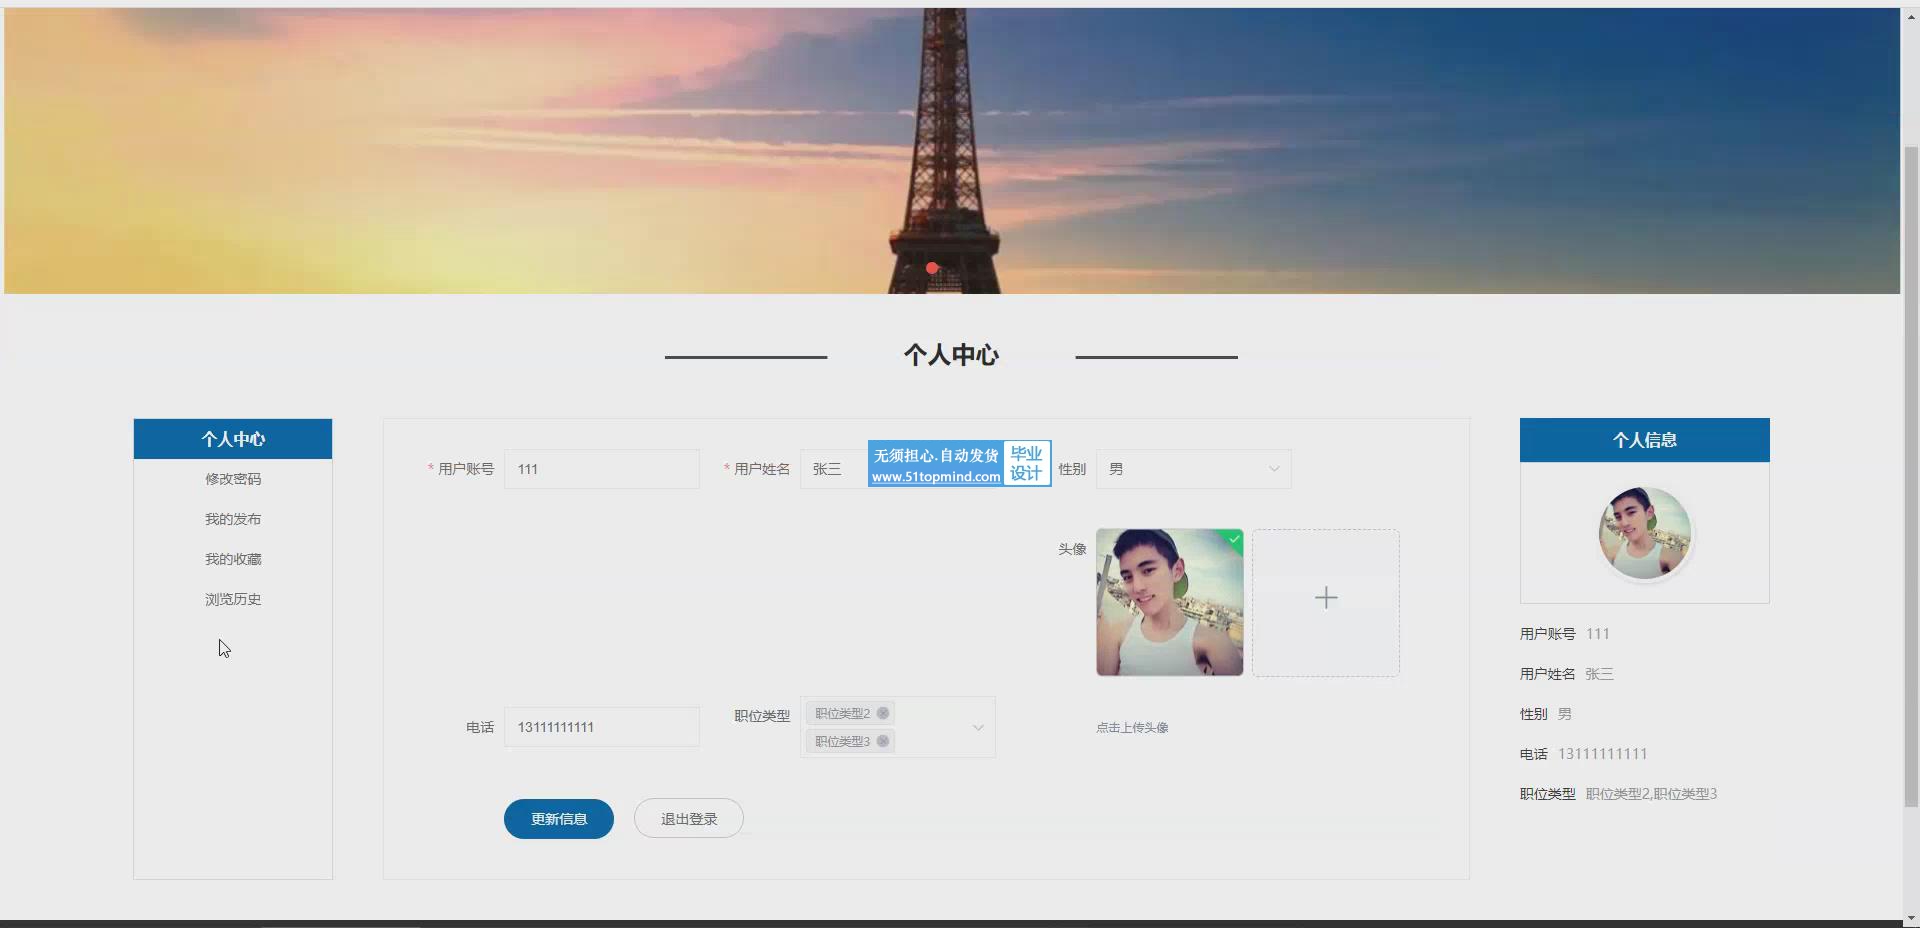Open 我的收藏 sidebar item
This screenshot has width=1920, height=928.
[233, 559]
